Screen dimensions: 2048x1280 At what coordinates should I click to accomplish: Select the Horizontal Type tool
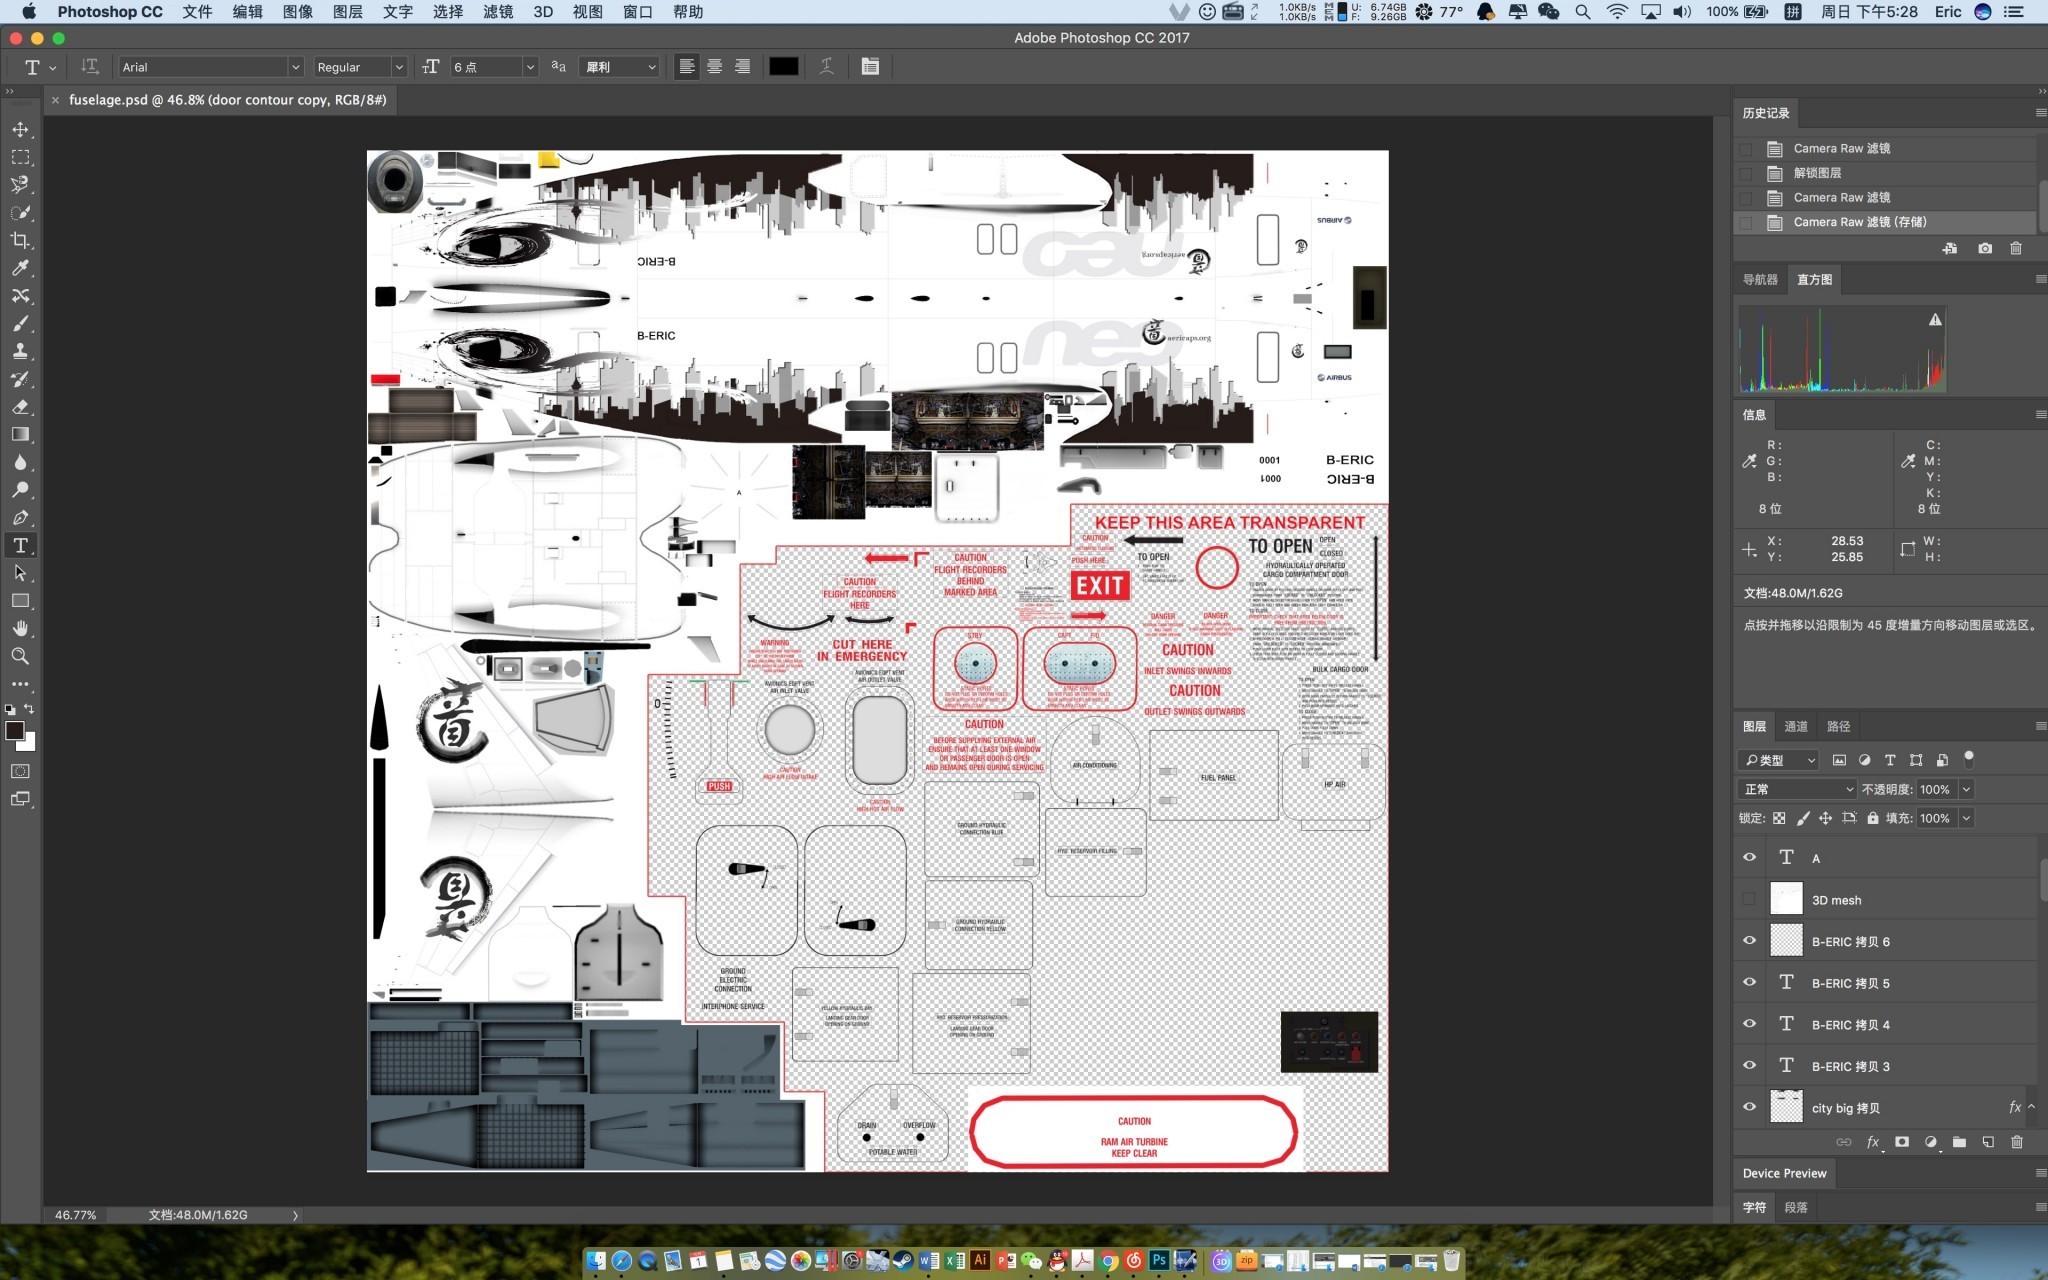point(20,545)
